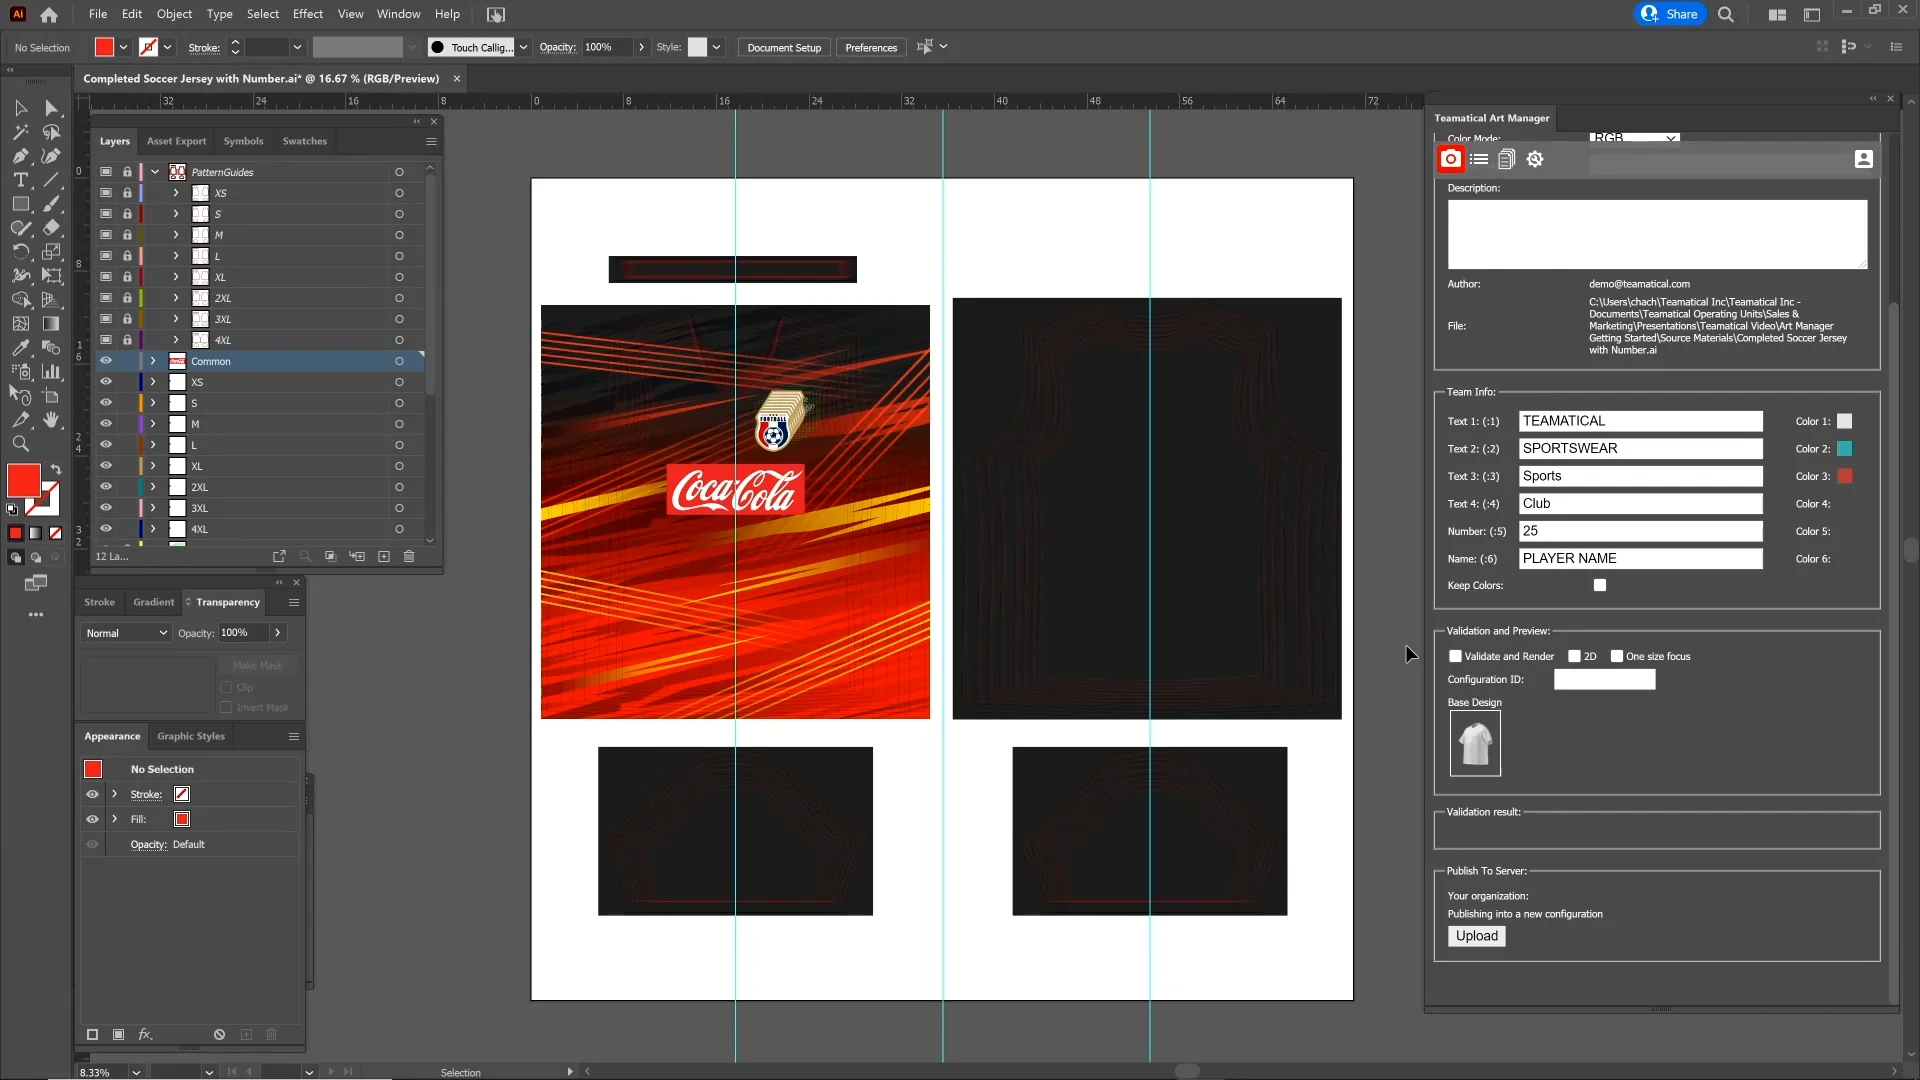Choose the Eyedropper tool

(x=20, y=348)
